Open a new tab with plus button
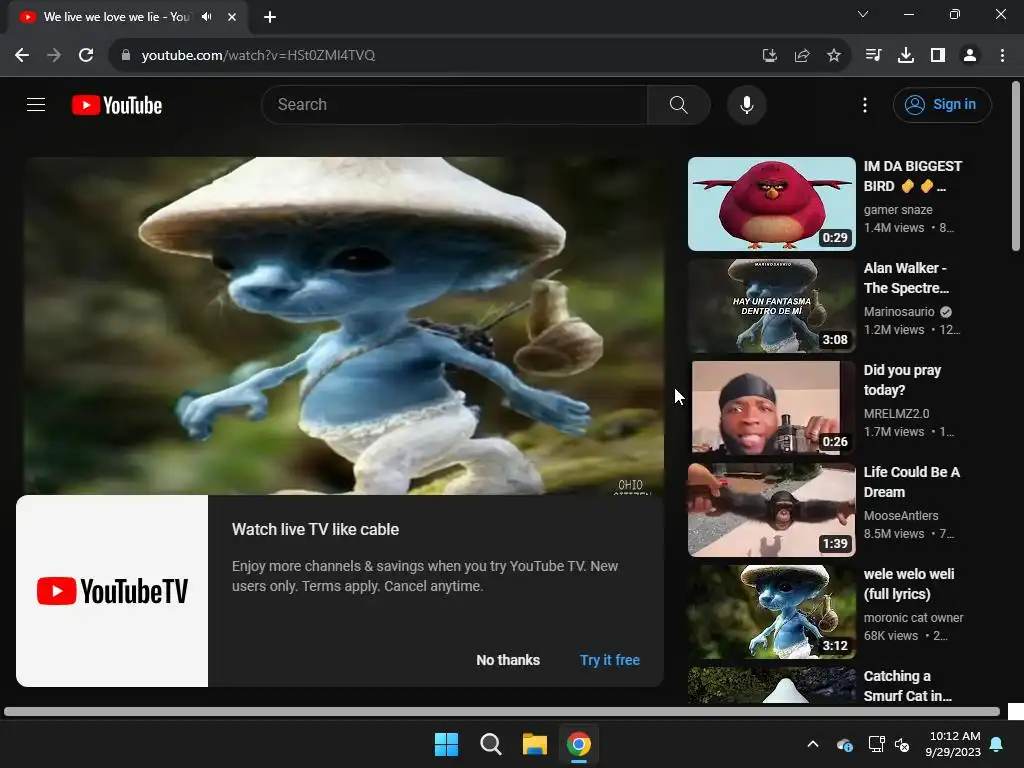The image size is (1024, 768). [x=270, y=17]
